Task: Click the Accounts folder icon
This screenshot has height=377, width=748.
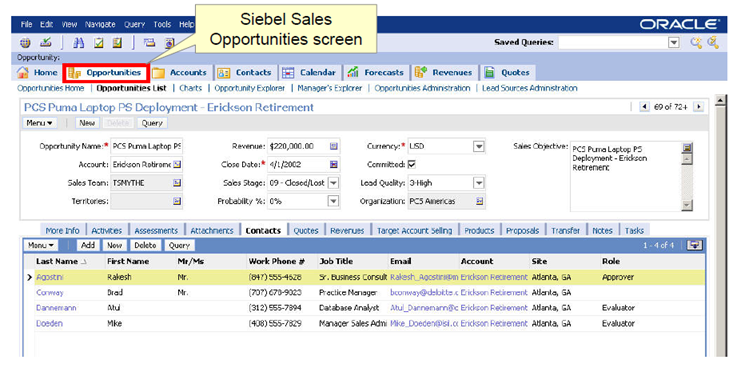Action: [x=158, y=73]
